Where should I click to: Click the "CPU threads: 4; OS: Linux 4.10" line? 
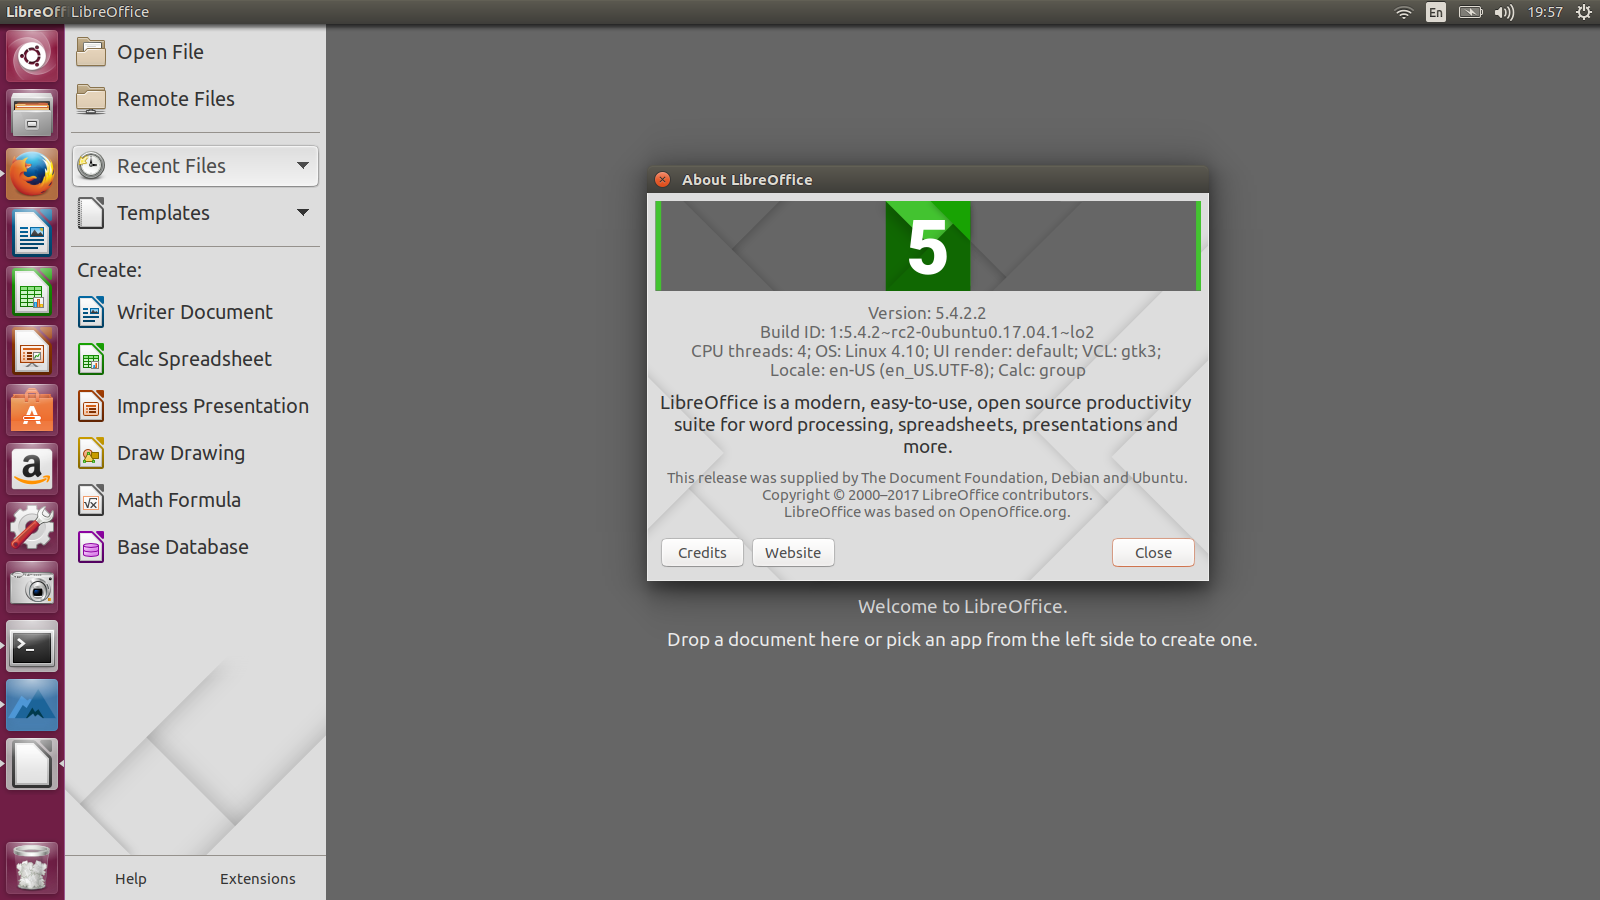(926, 351)
